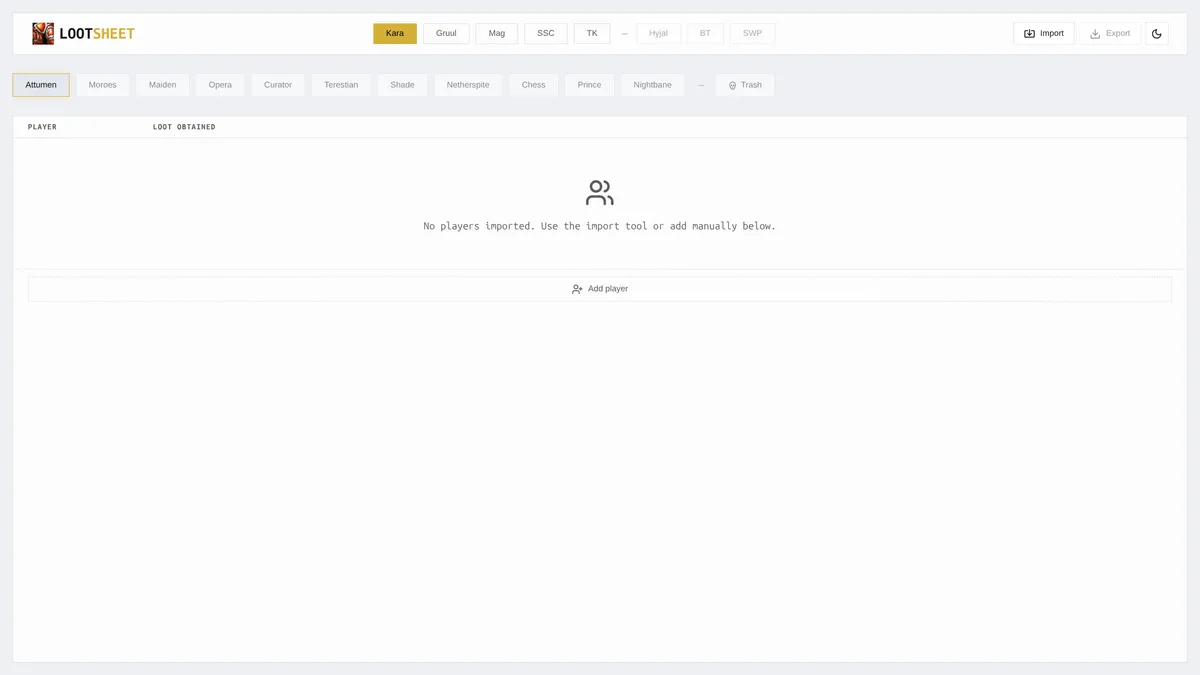Click the 'No players imported' message
Image resolution: width=1200 pixels, height=675 pixels.
[600, 226]
